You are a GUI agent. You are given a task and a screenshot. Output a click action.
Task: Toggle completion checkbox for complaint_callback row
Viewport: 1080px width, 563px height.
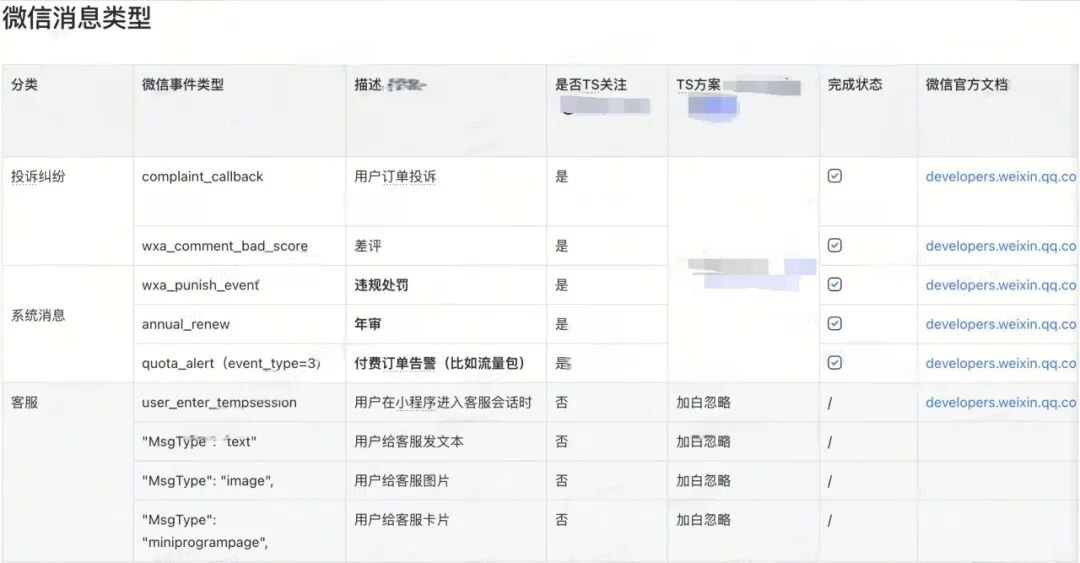coord(834,176)
